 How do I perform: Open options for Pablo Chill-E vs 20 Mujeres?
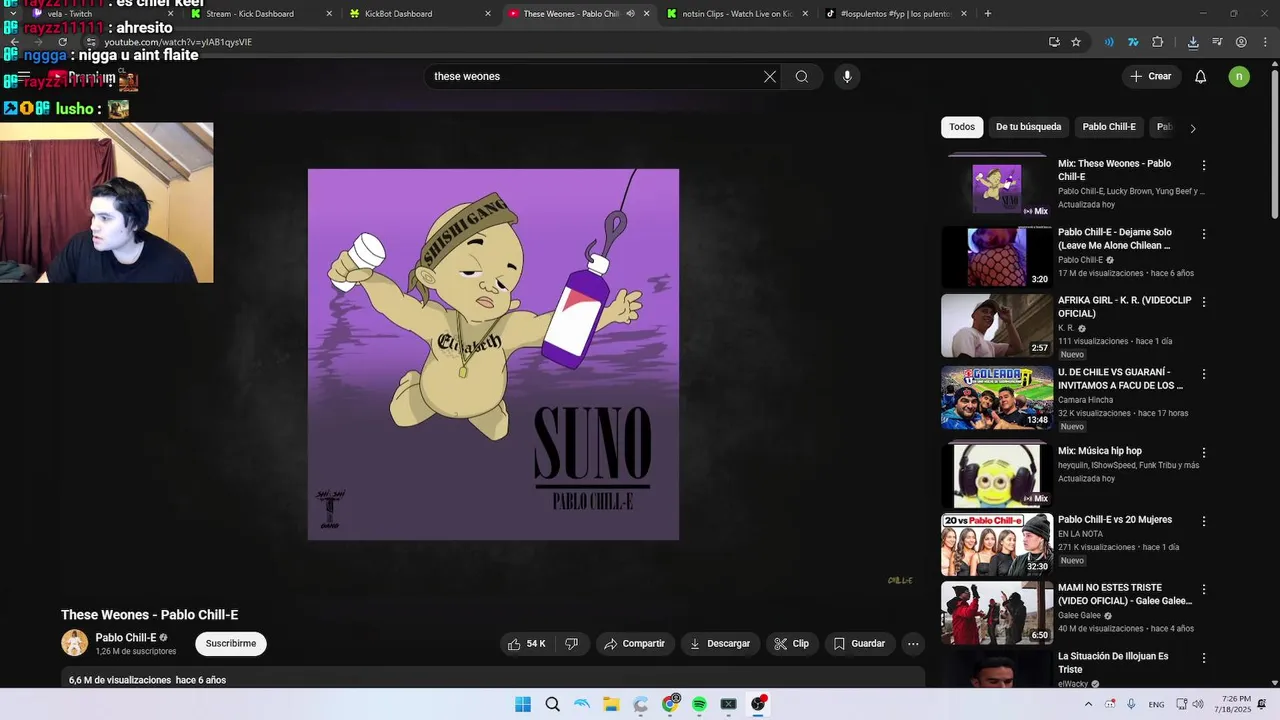(x=1204, y=521)
